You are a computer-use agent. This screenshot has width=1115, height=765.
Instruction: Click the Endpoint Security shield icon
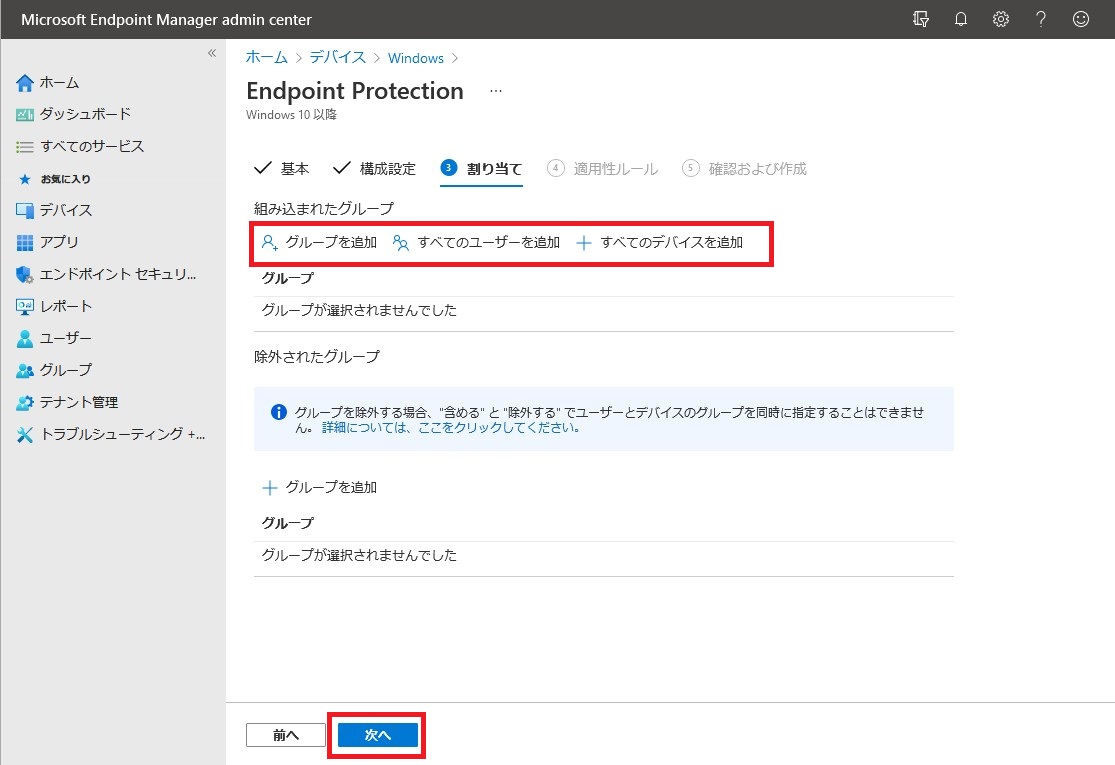25,274
